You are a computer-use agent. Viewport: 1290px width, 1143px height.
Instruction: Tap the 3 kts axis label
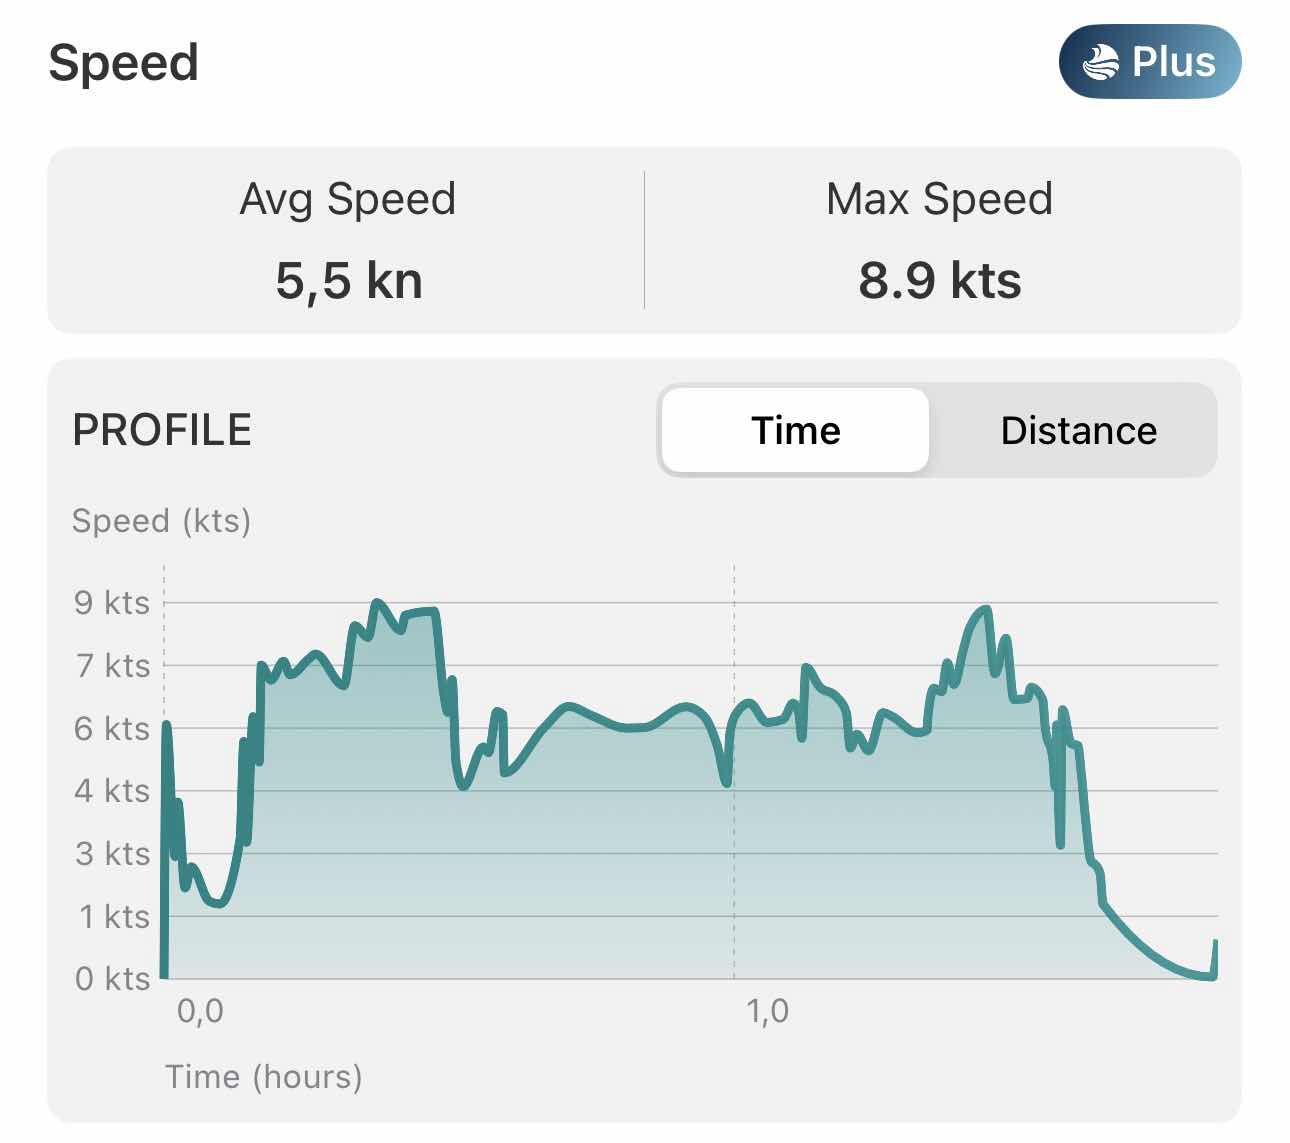112,854
